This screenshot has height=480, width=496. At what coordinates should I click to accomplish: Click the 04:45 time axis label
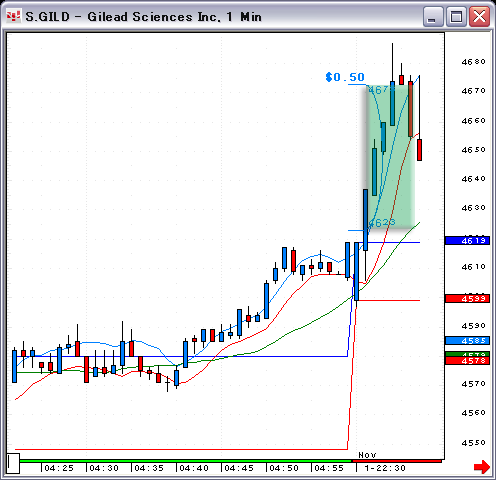pos(239,468)
